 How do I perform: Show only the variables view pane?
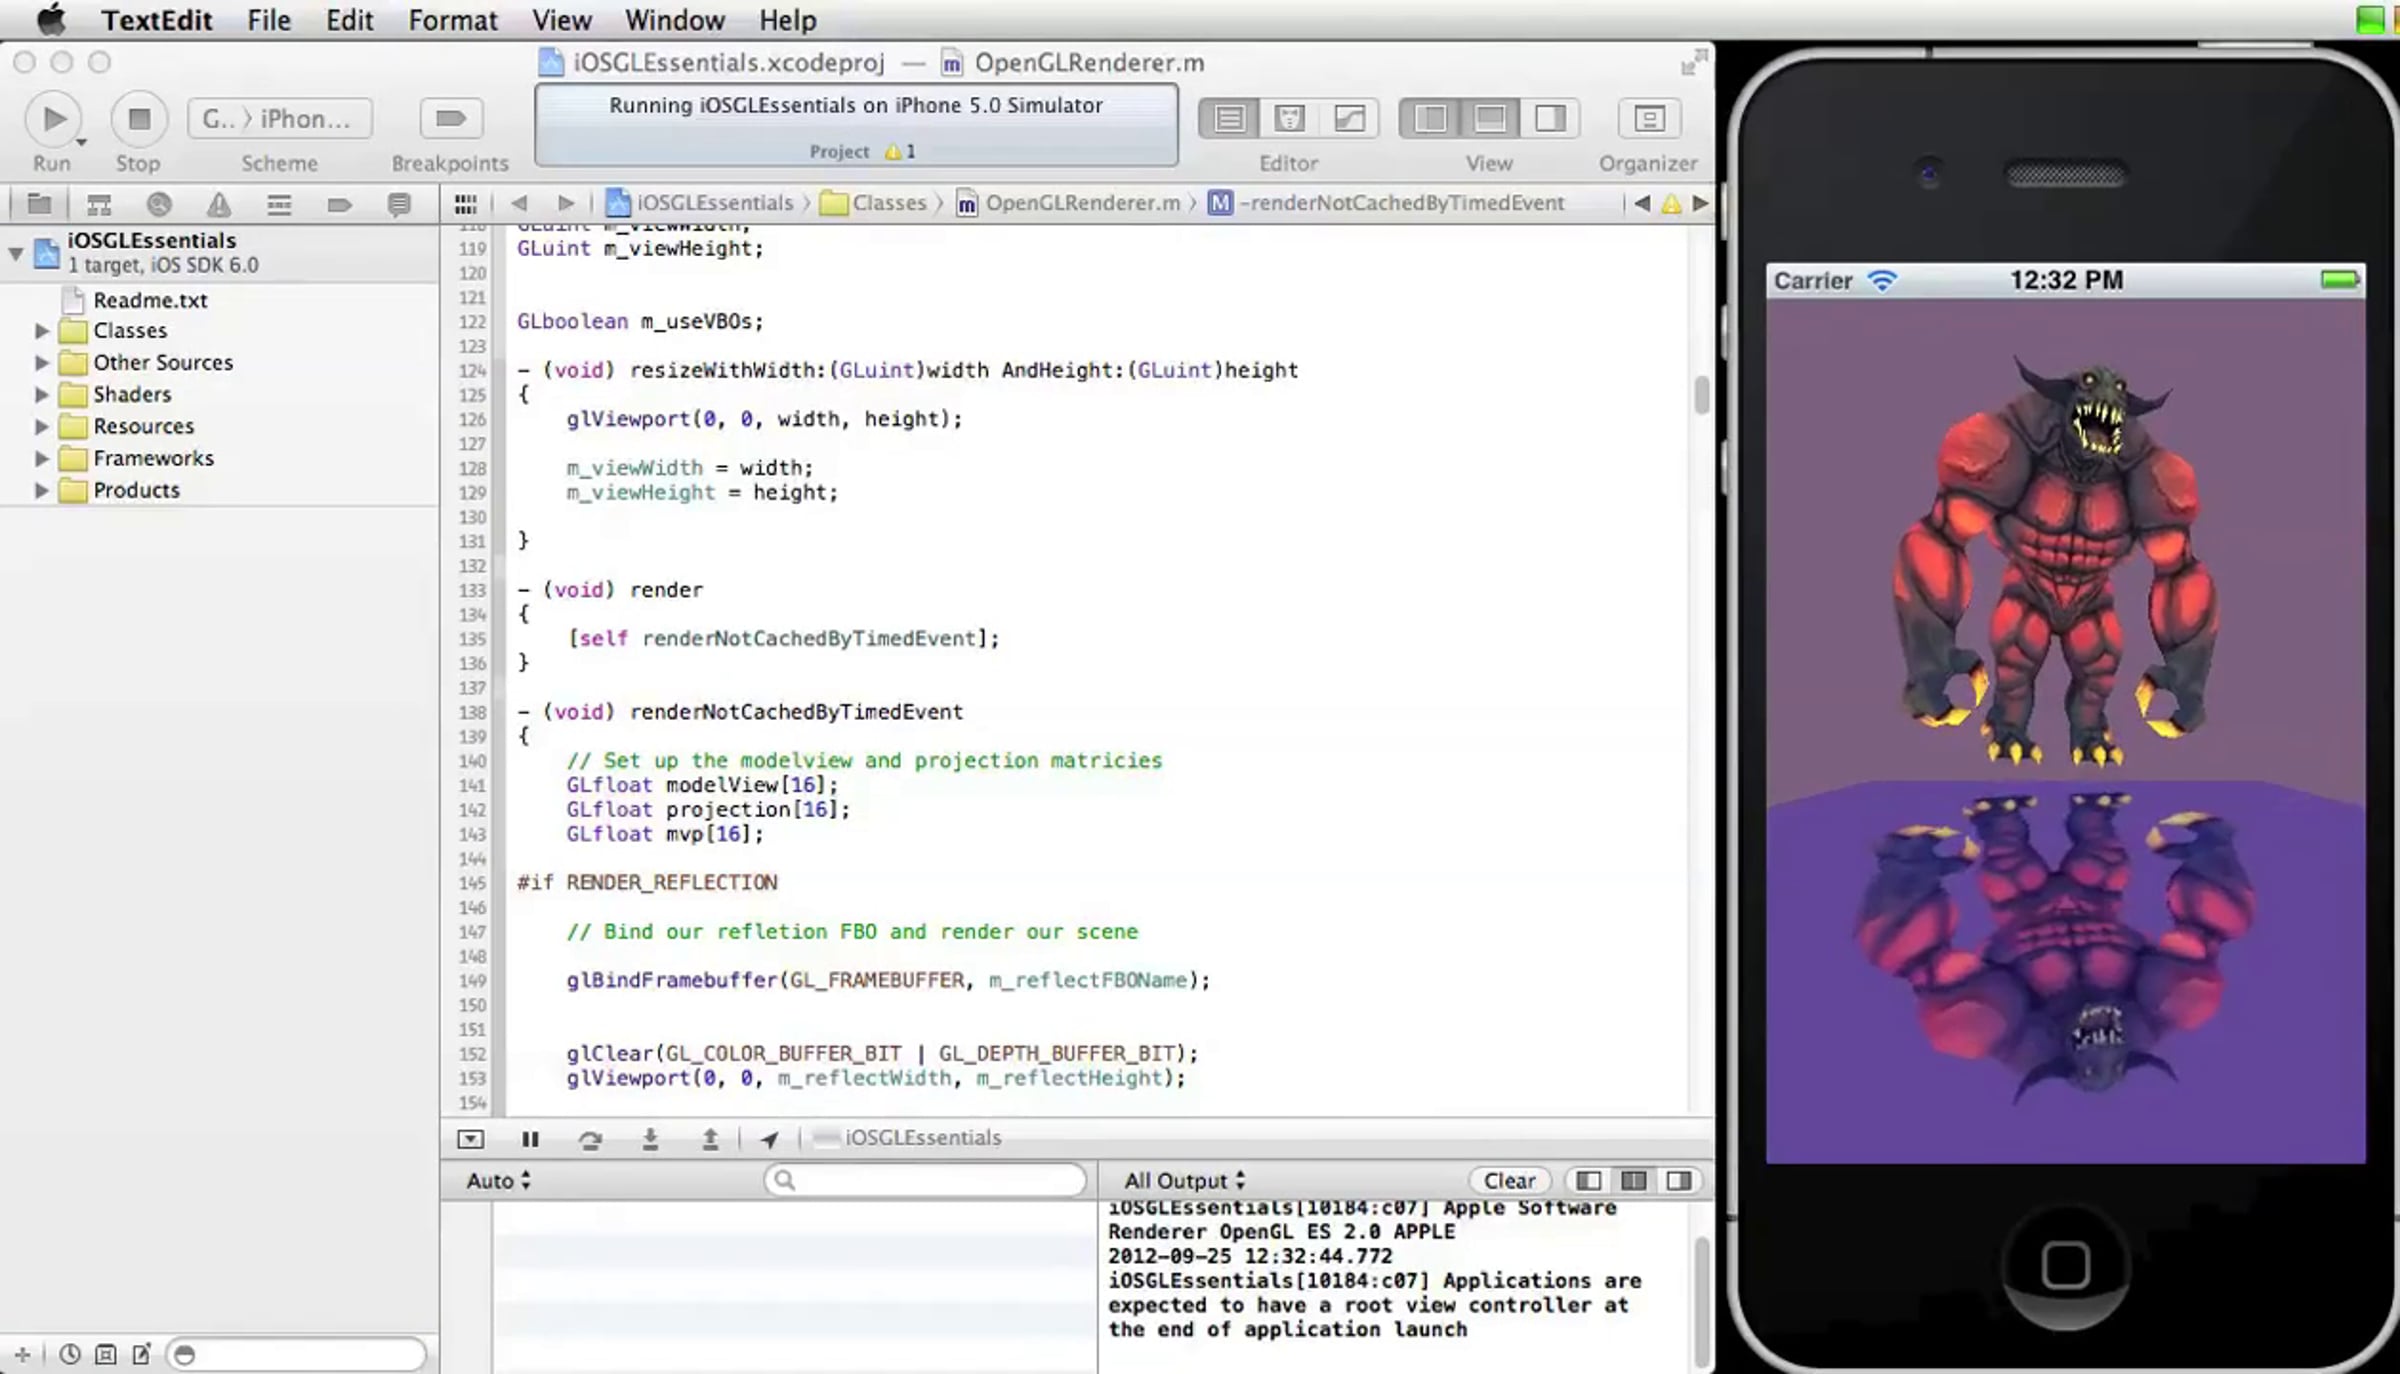pyautogui.click(x=1588, y=1181)
